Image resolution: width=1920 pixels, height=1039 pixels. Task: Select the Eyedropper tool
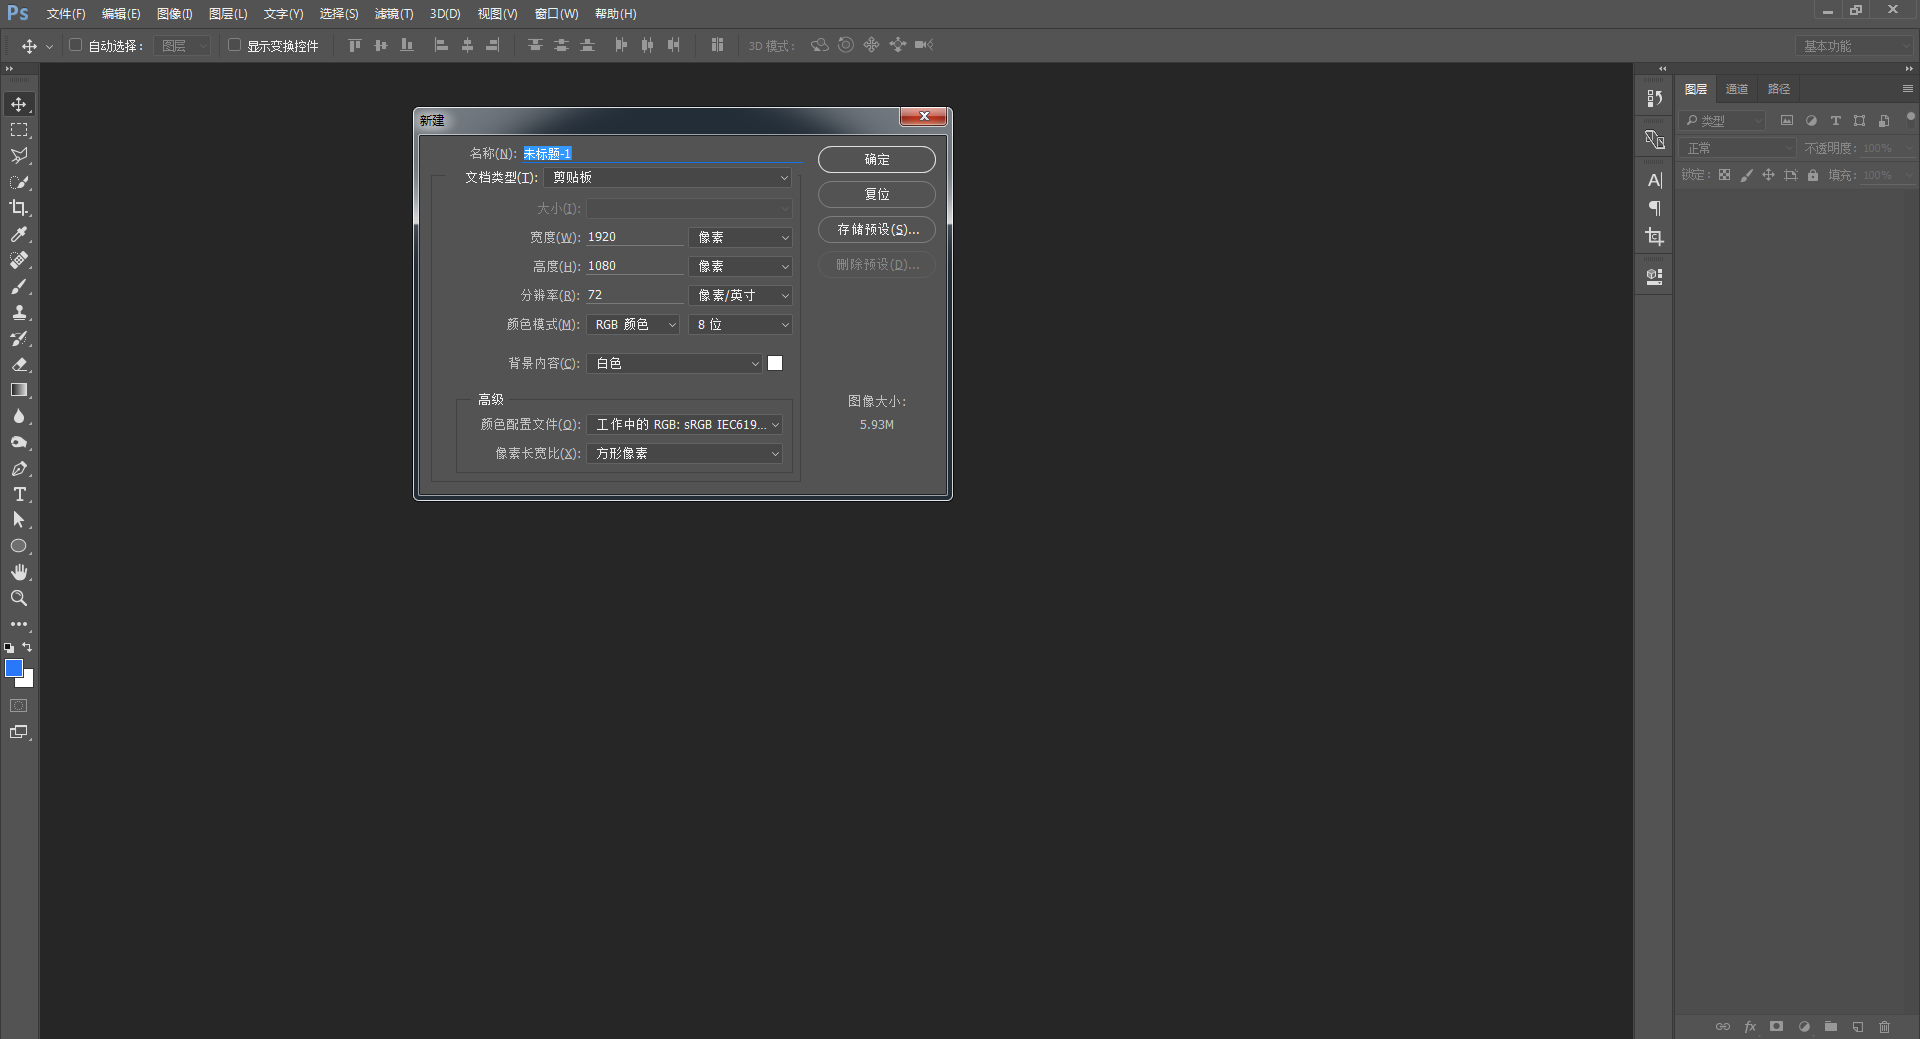[x=19, y=234]
